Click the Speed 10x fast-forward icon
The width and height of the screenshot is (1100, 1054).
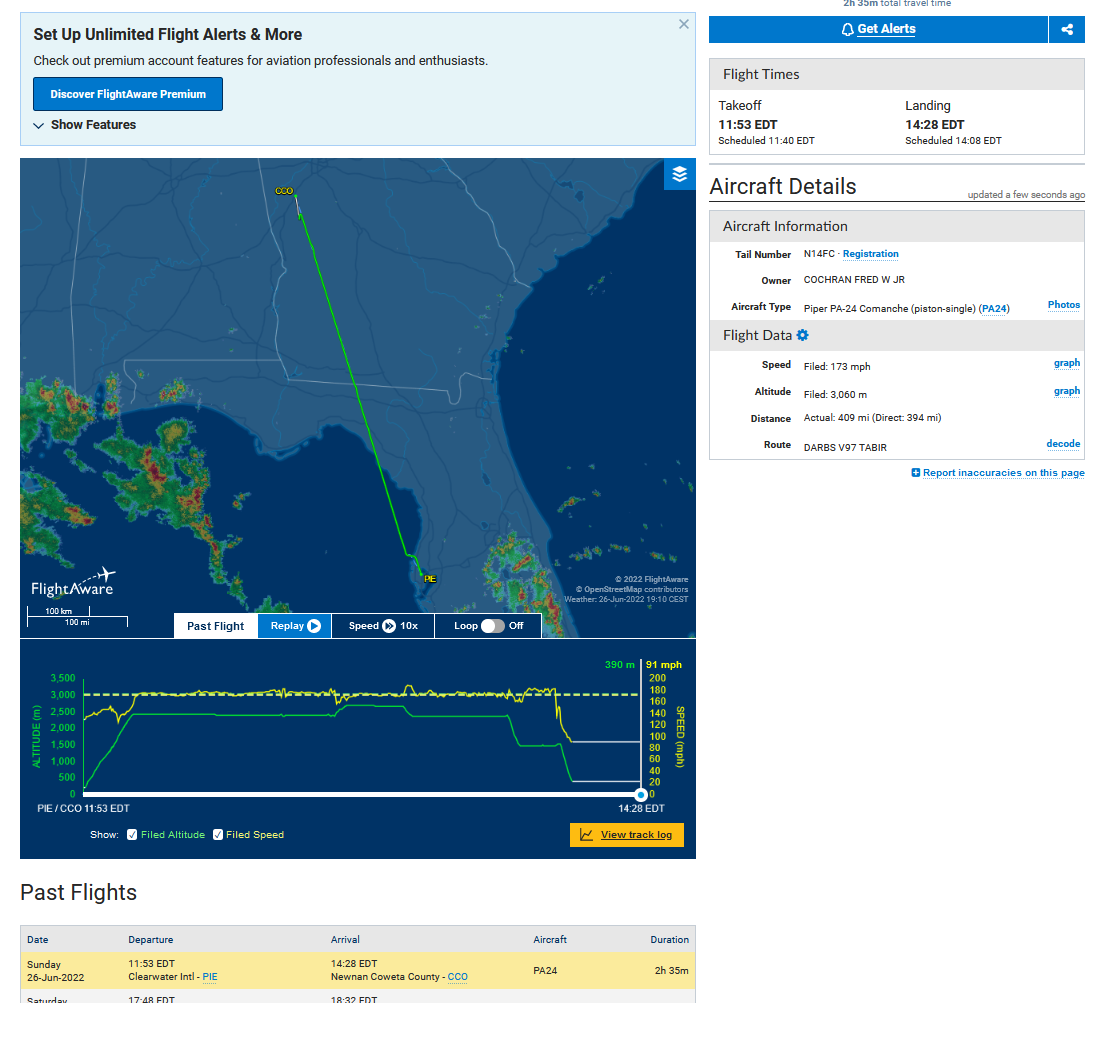coord(389,626)
